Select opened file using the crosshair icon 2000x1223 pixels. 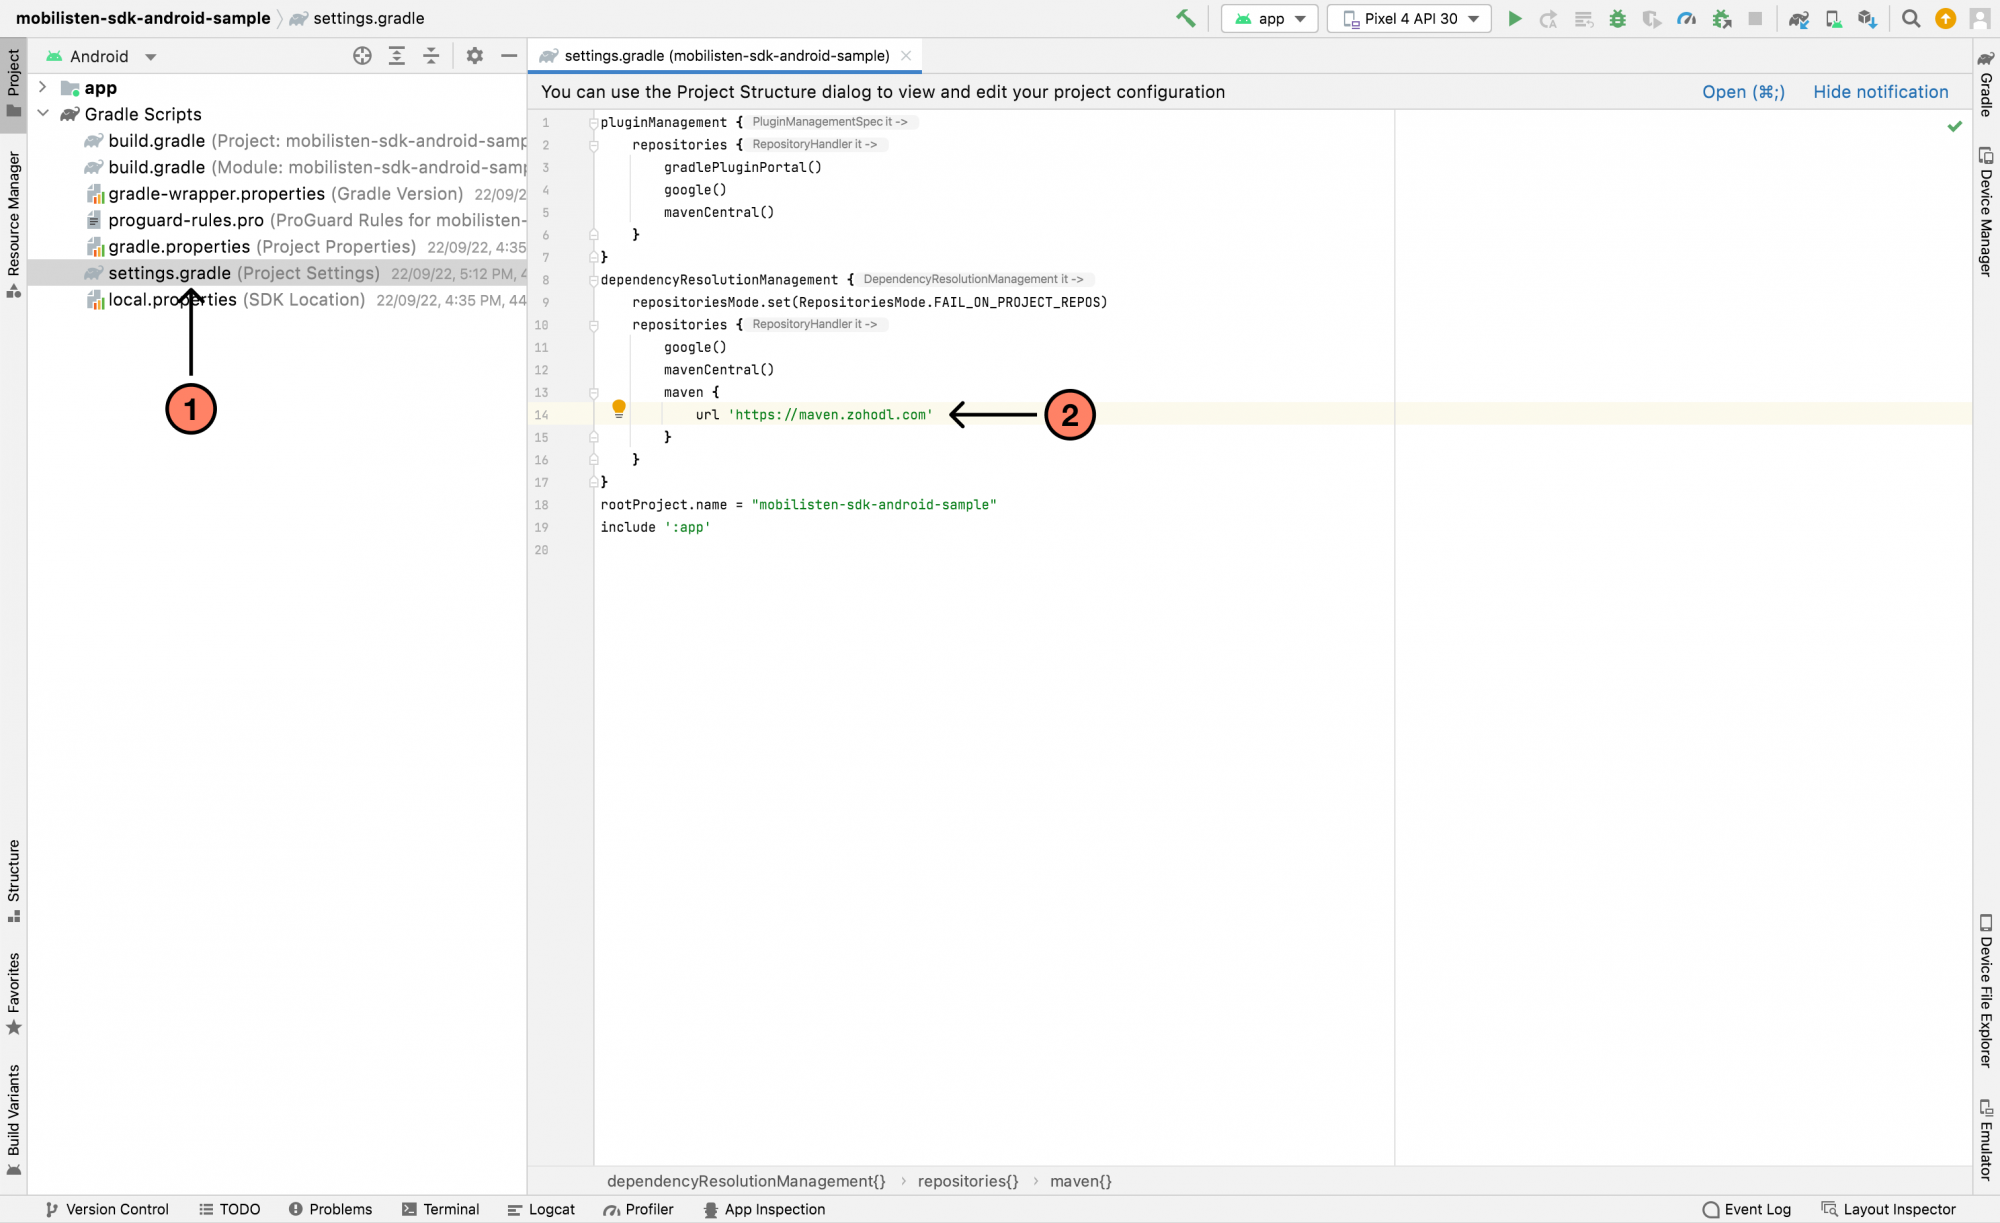tap(363, 56)
